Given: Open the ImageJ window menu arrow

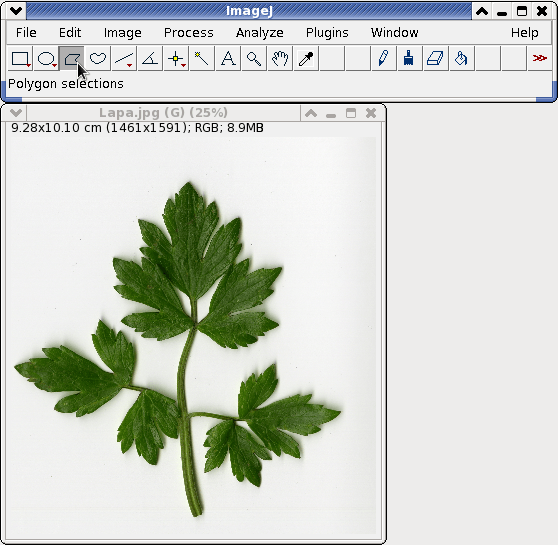Looking at the screenshot, I should click(x=16, y=11).
